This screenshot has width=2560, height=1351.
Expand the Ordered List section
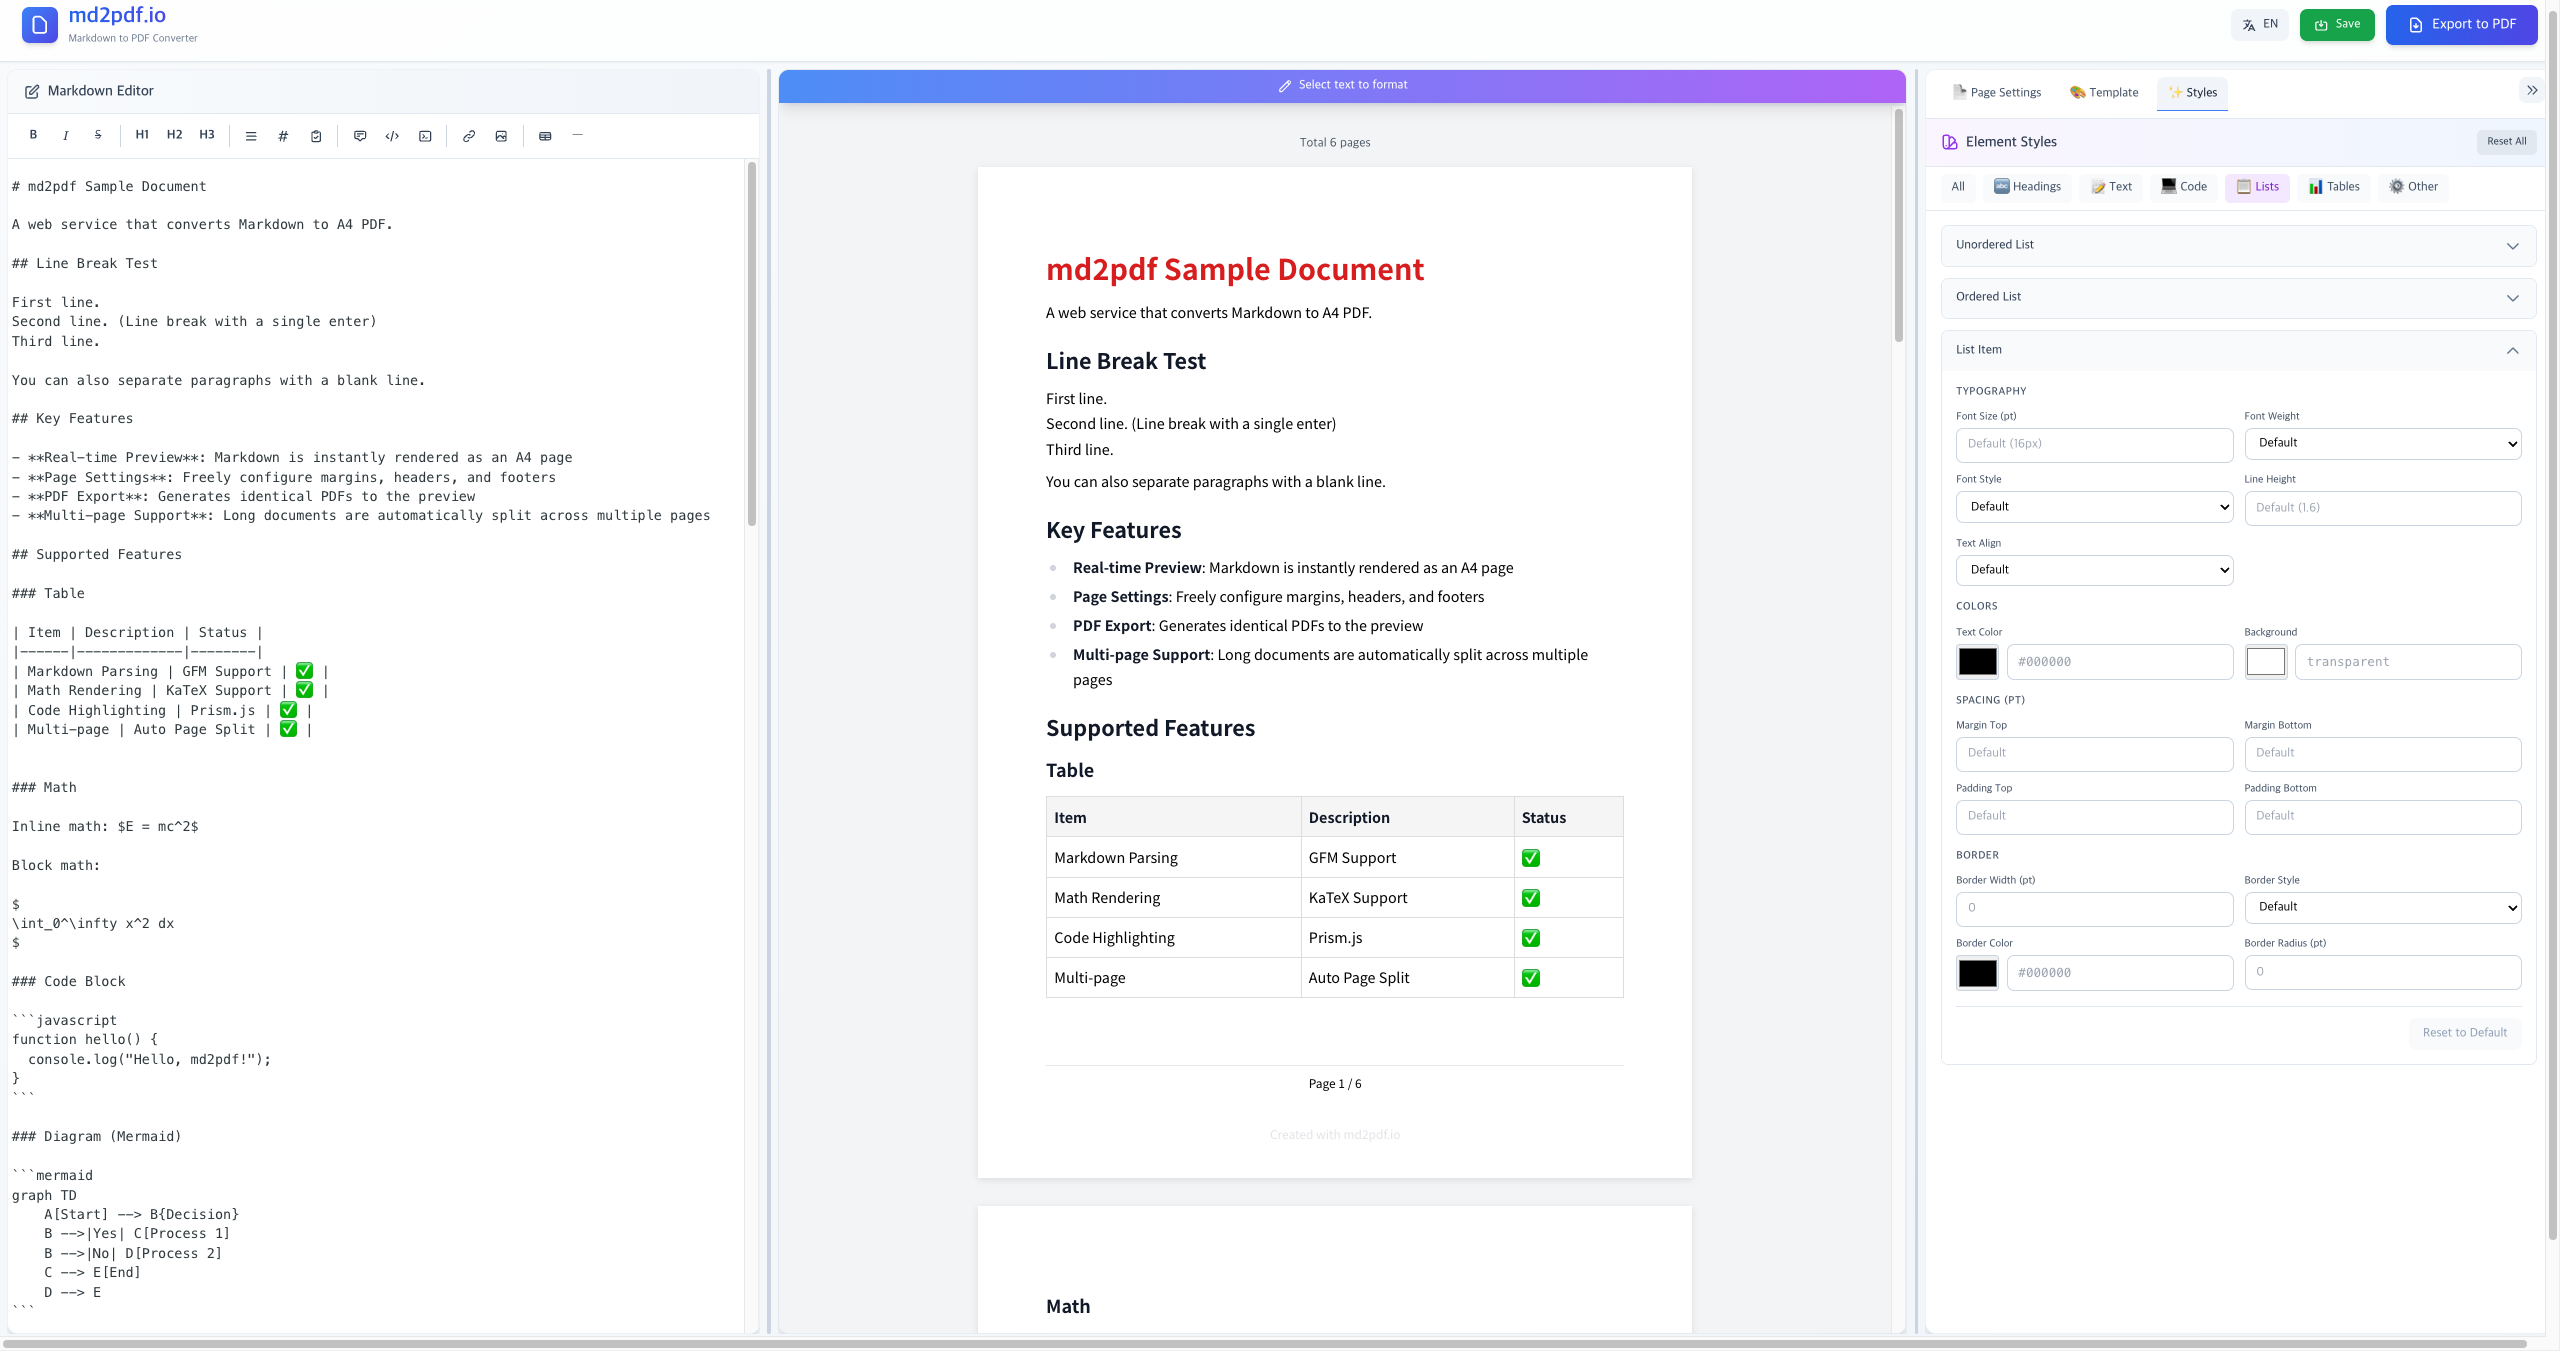tap(2236, 297)
